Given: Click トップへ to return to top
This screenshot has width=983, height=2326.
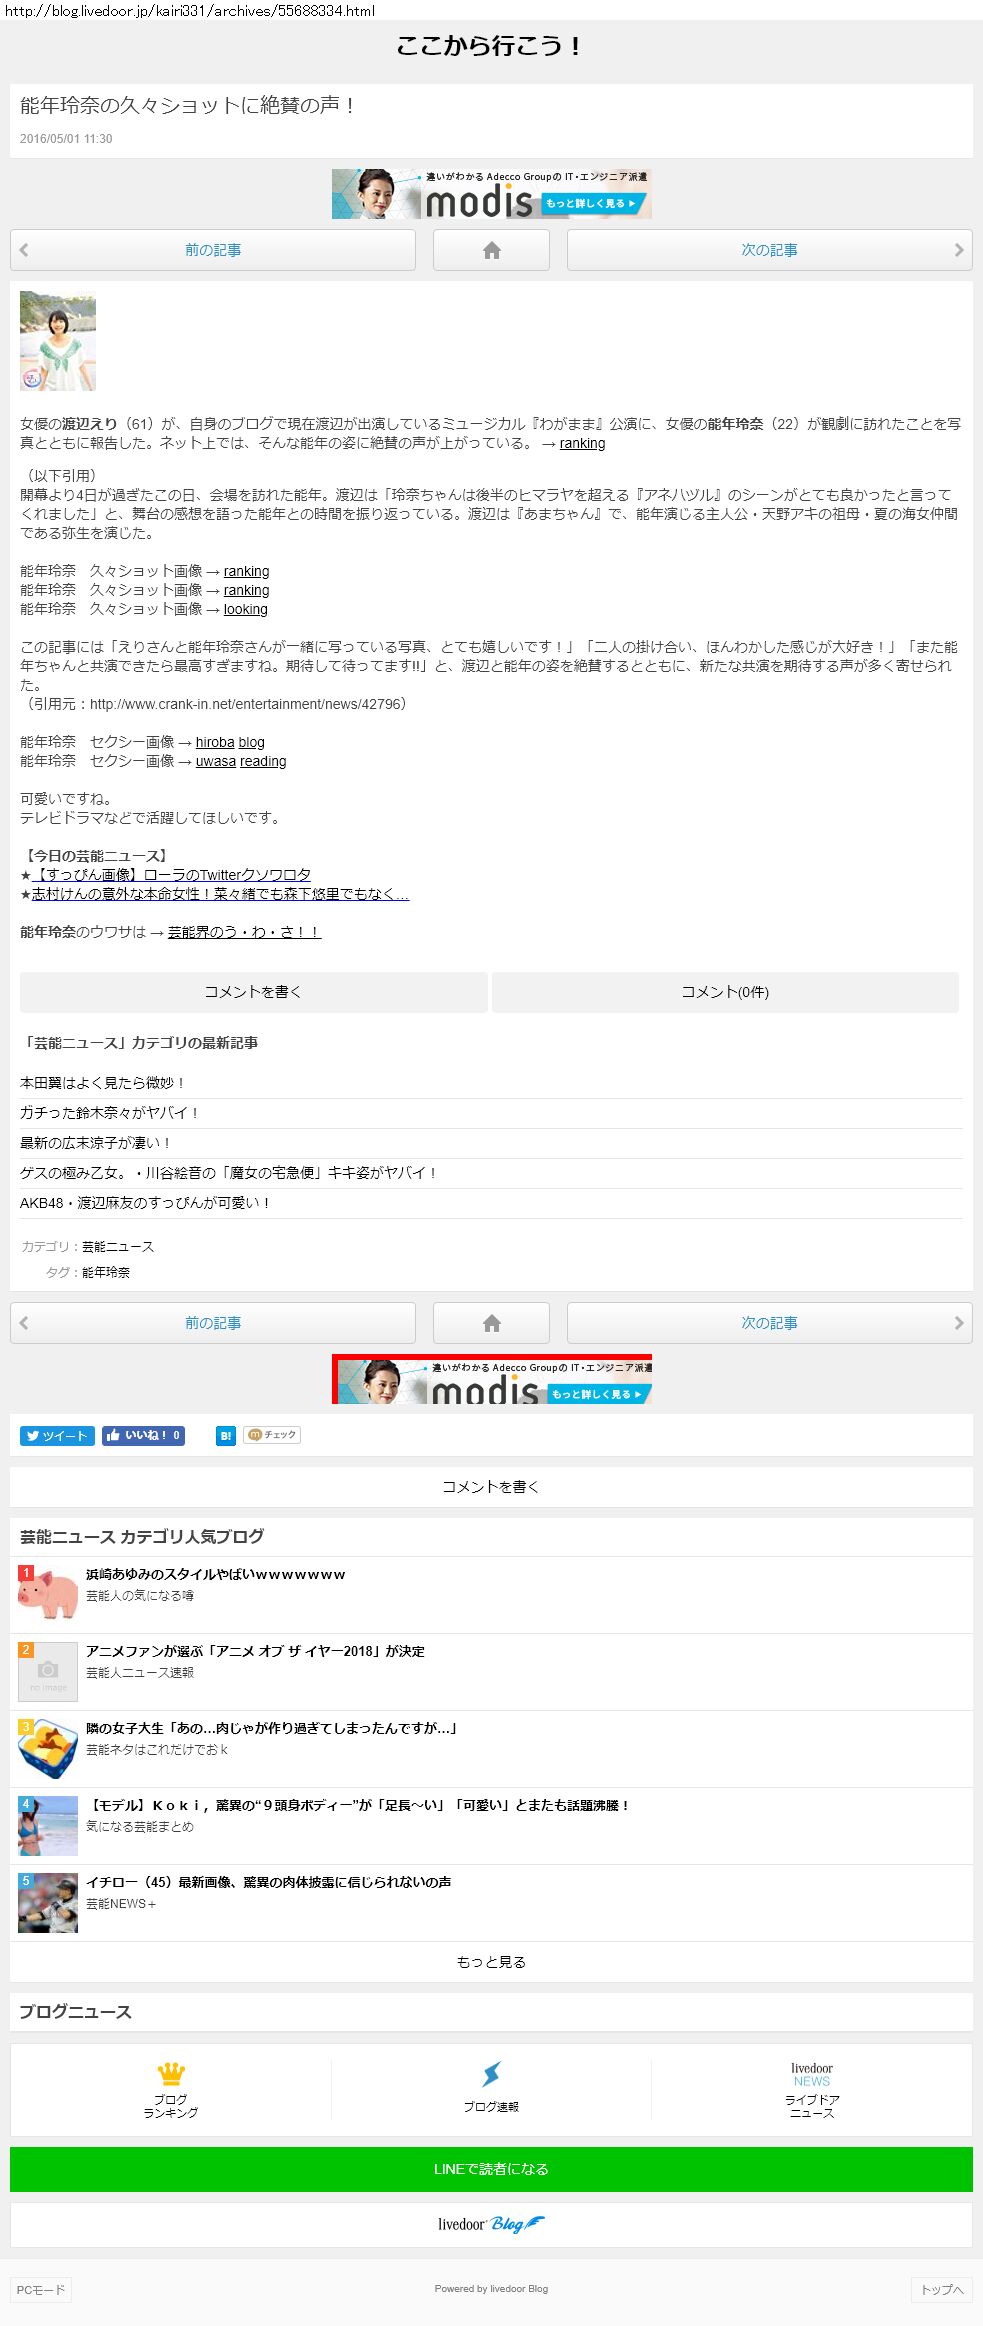Looking at the screenshot, I should (942, 2290).
